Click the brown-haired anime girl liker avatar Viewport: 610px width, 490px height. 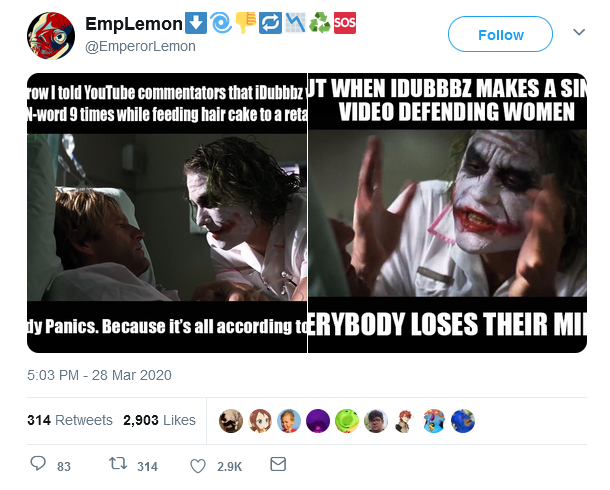pyautogui.click(x=260, y=421)
